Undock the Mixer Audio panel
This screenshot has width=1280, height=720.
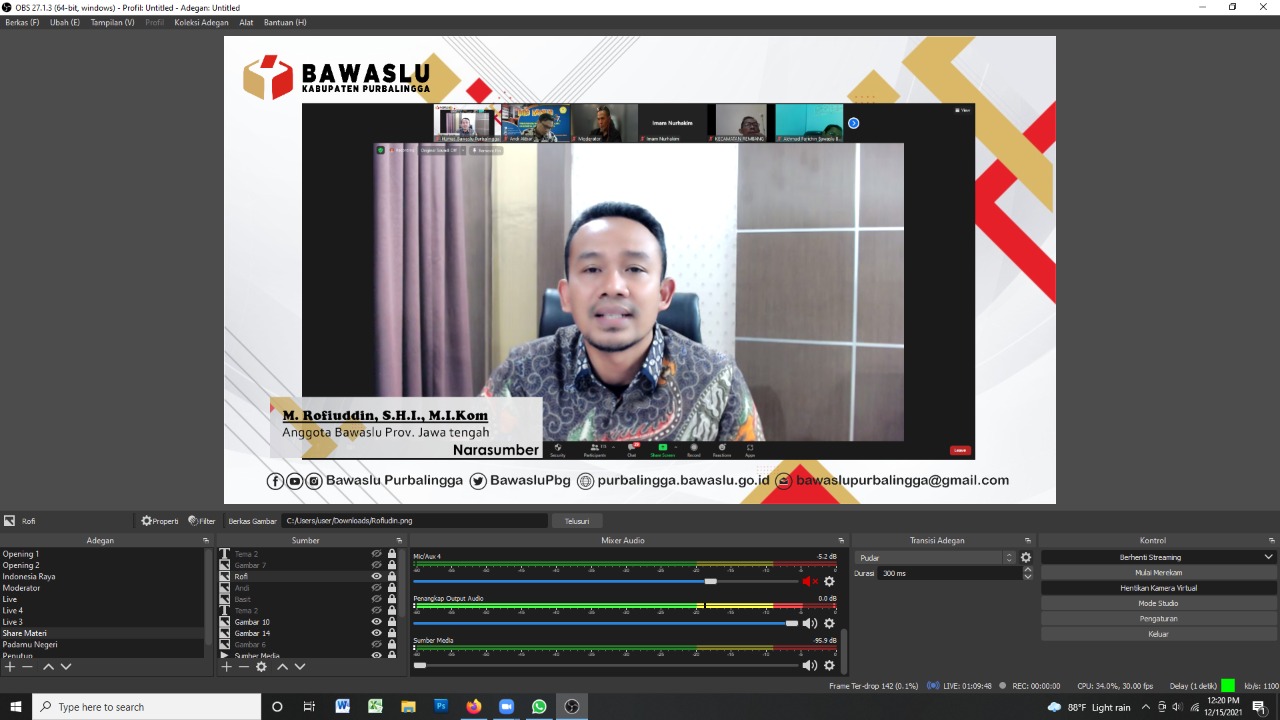click(841, 541)
